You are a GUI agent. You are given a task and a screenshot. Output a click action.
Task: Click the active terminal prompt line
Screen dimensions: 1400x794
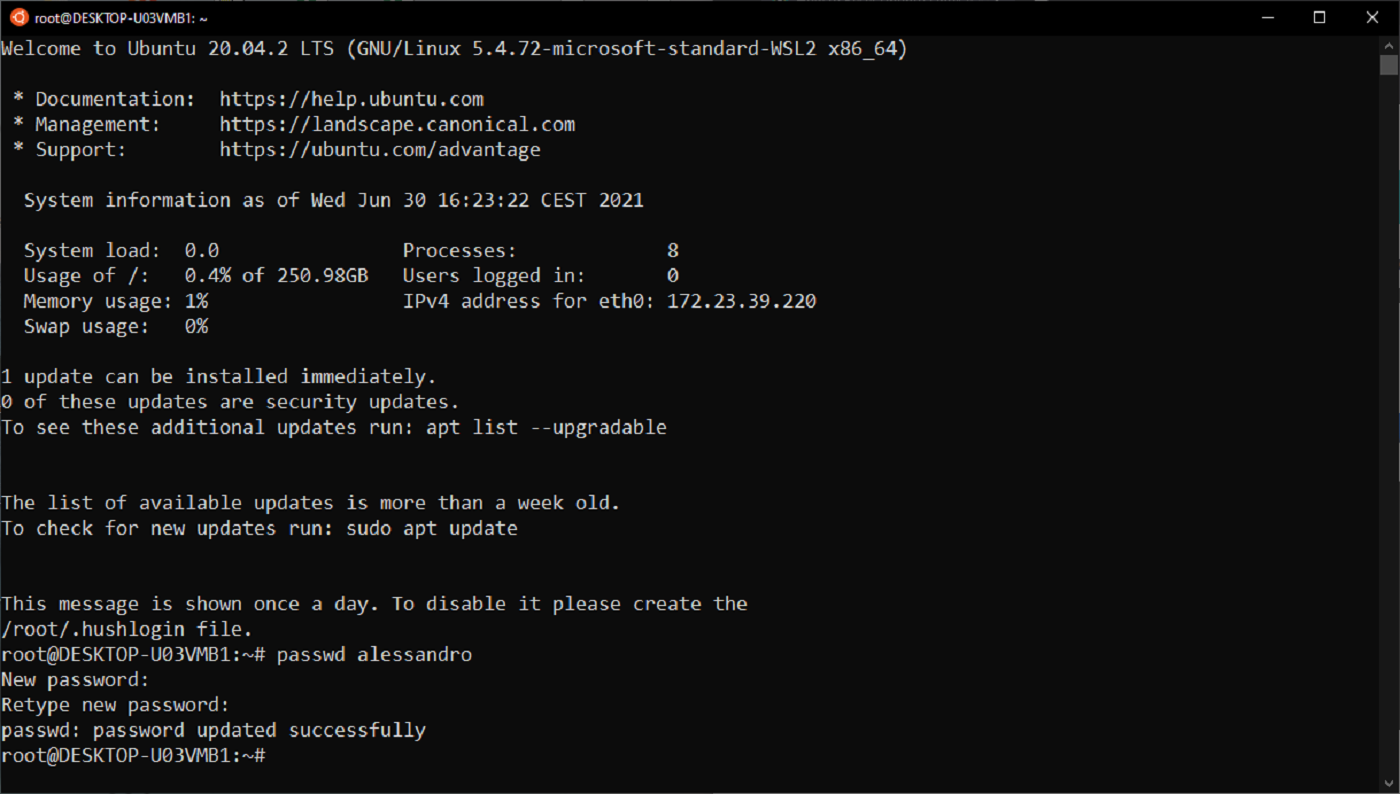pos(131,755)
